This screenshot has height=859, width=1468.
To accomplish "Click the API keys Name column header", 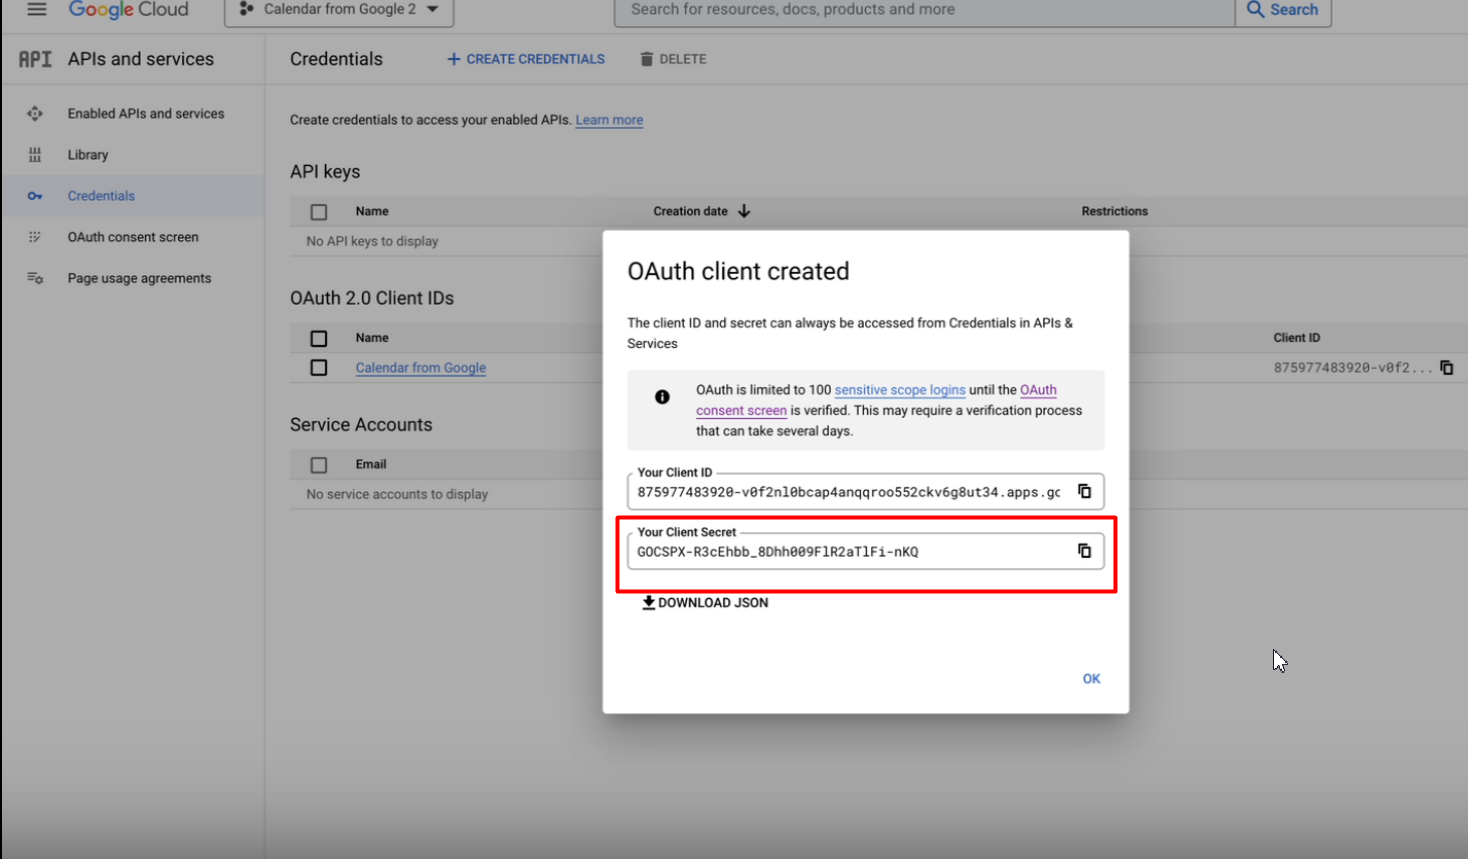I will (372, 211).
